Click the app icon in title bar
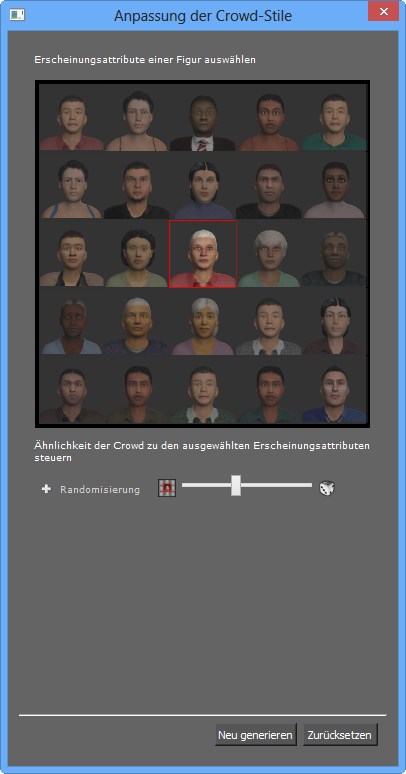Image resolution: width=406 pixels, height=774 pixels. 17,15
